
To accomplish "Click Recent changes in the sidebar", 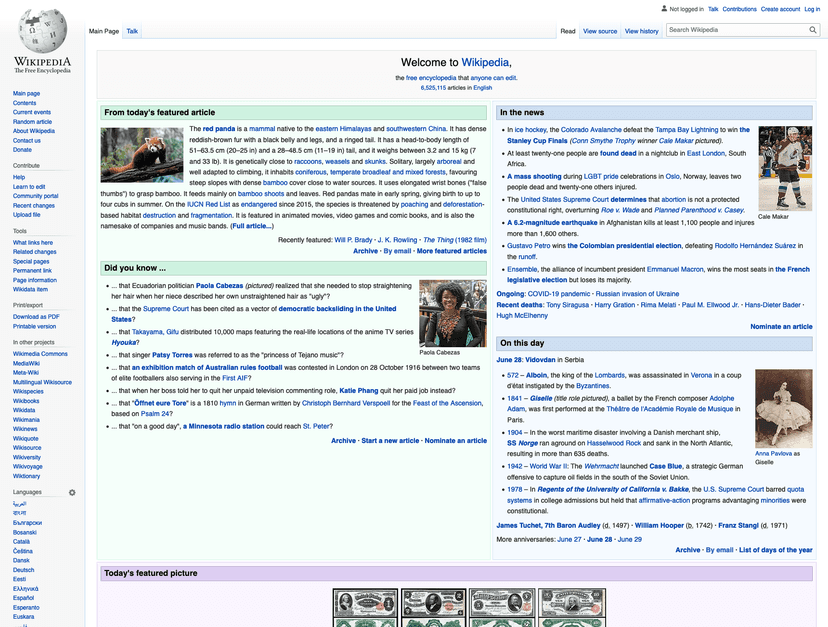I will click(34, 205).
